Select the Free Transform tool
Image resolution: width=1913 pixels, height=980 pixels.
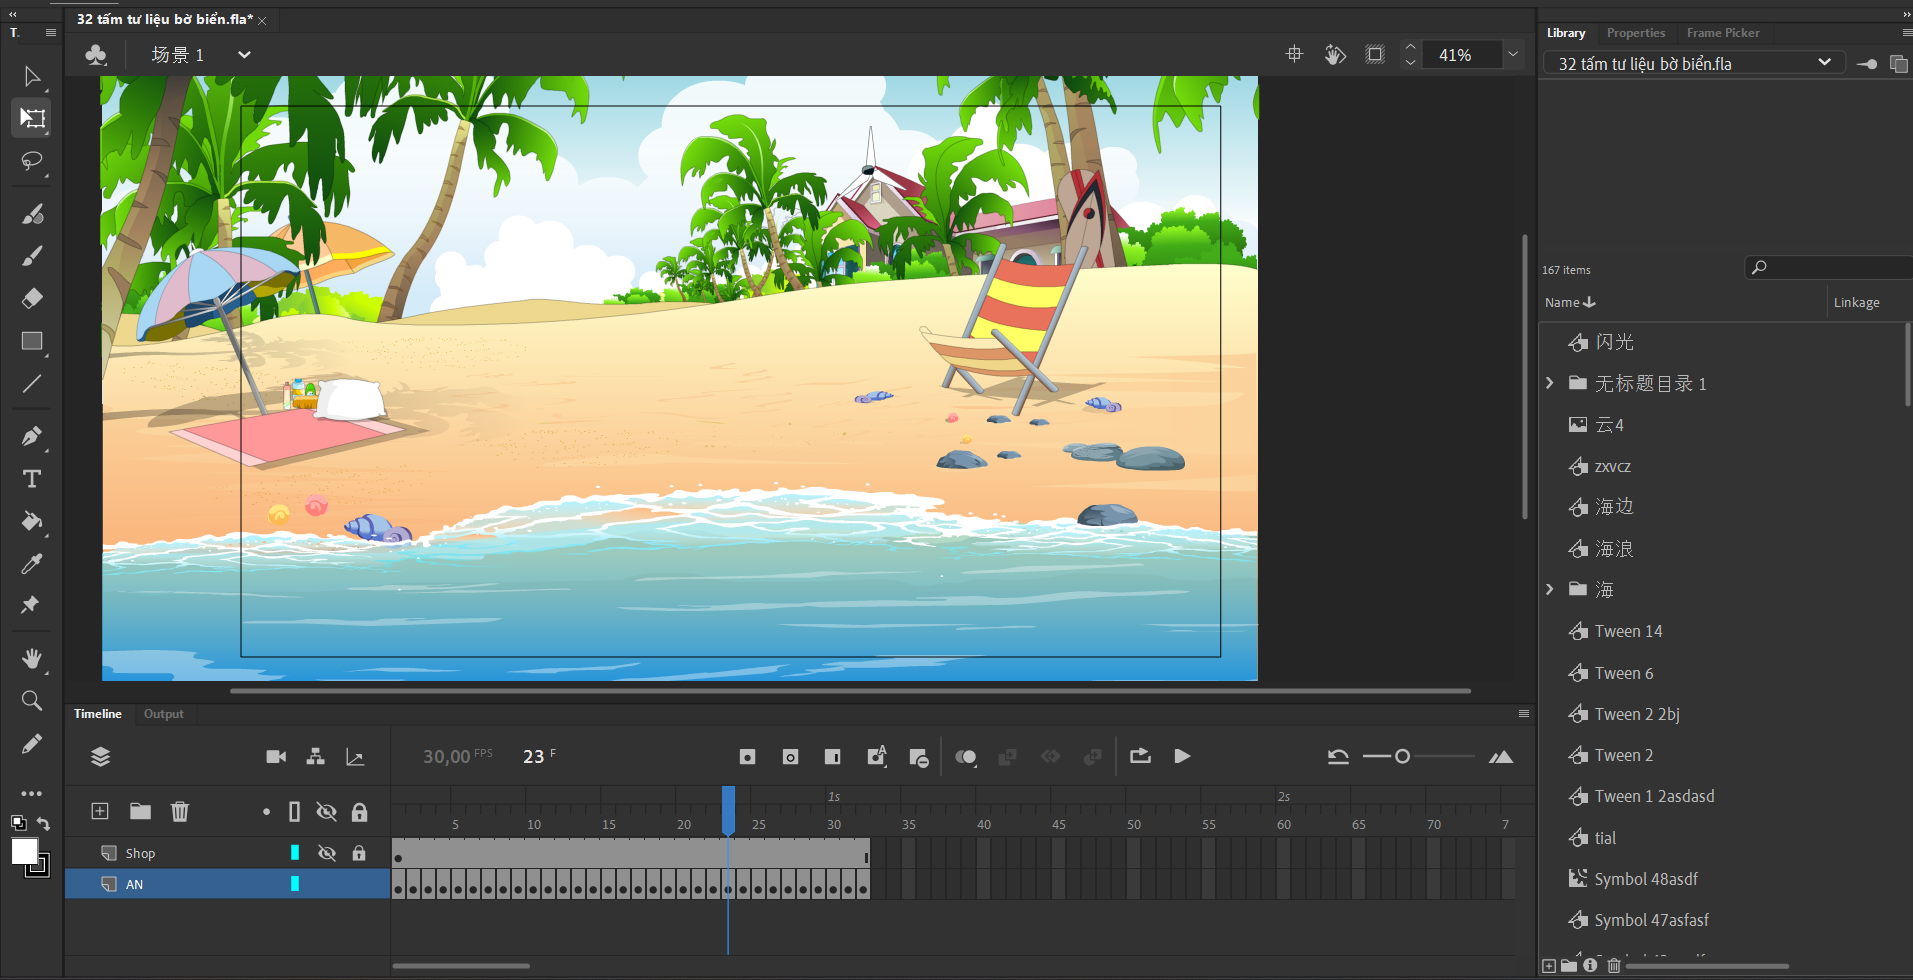tap(32, 118)
